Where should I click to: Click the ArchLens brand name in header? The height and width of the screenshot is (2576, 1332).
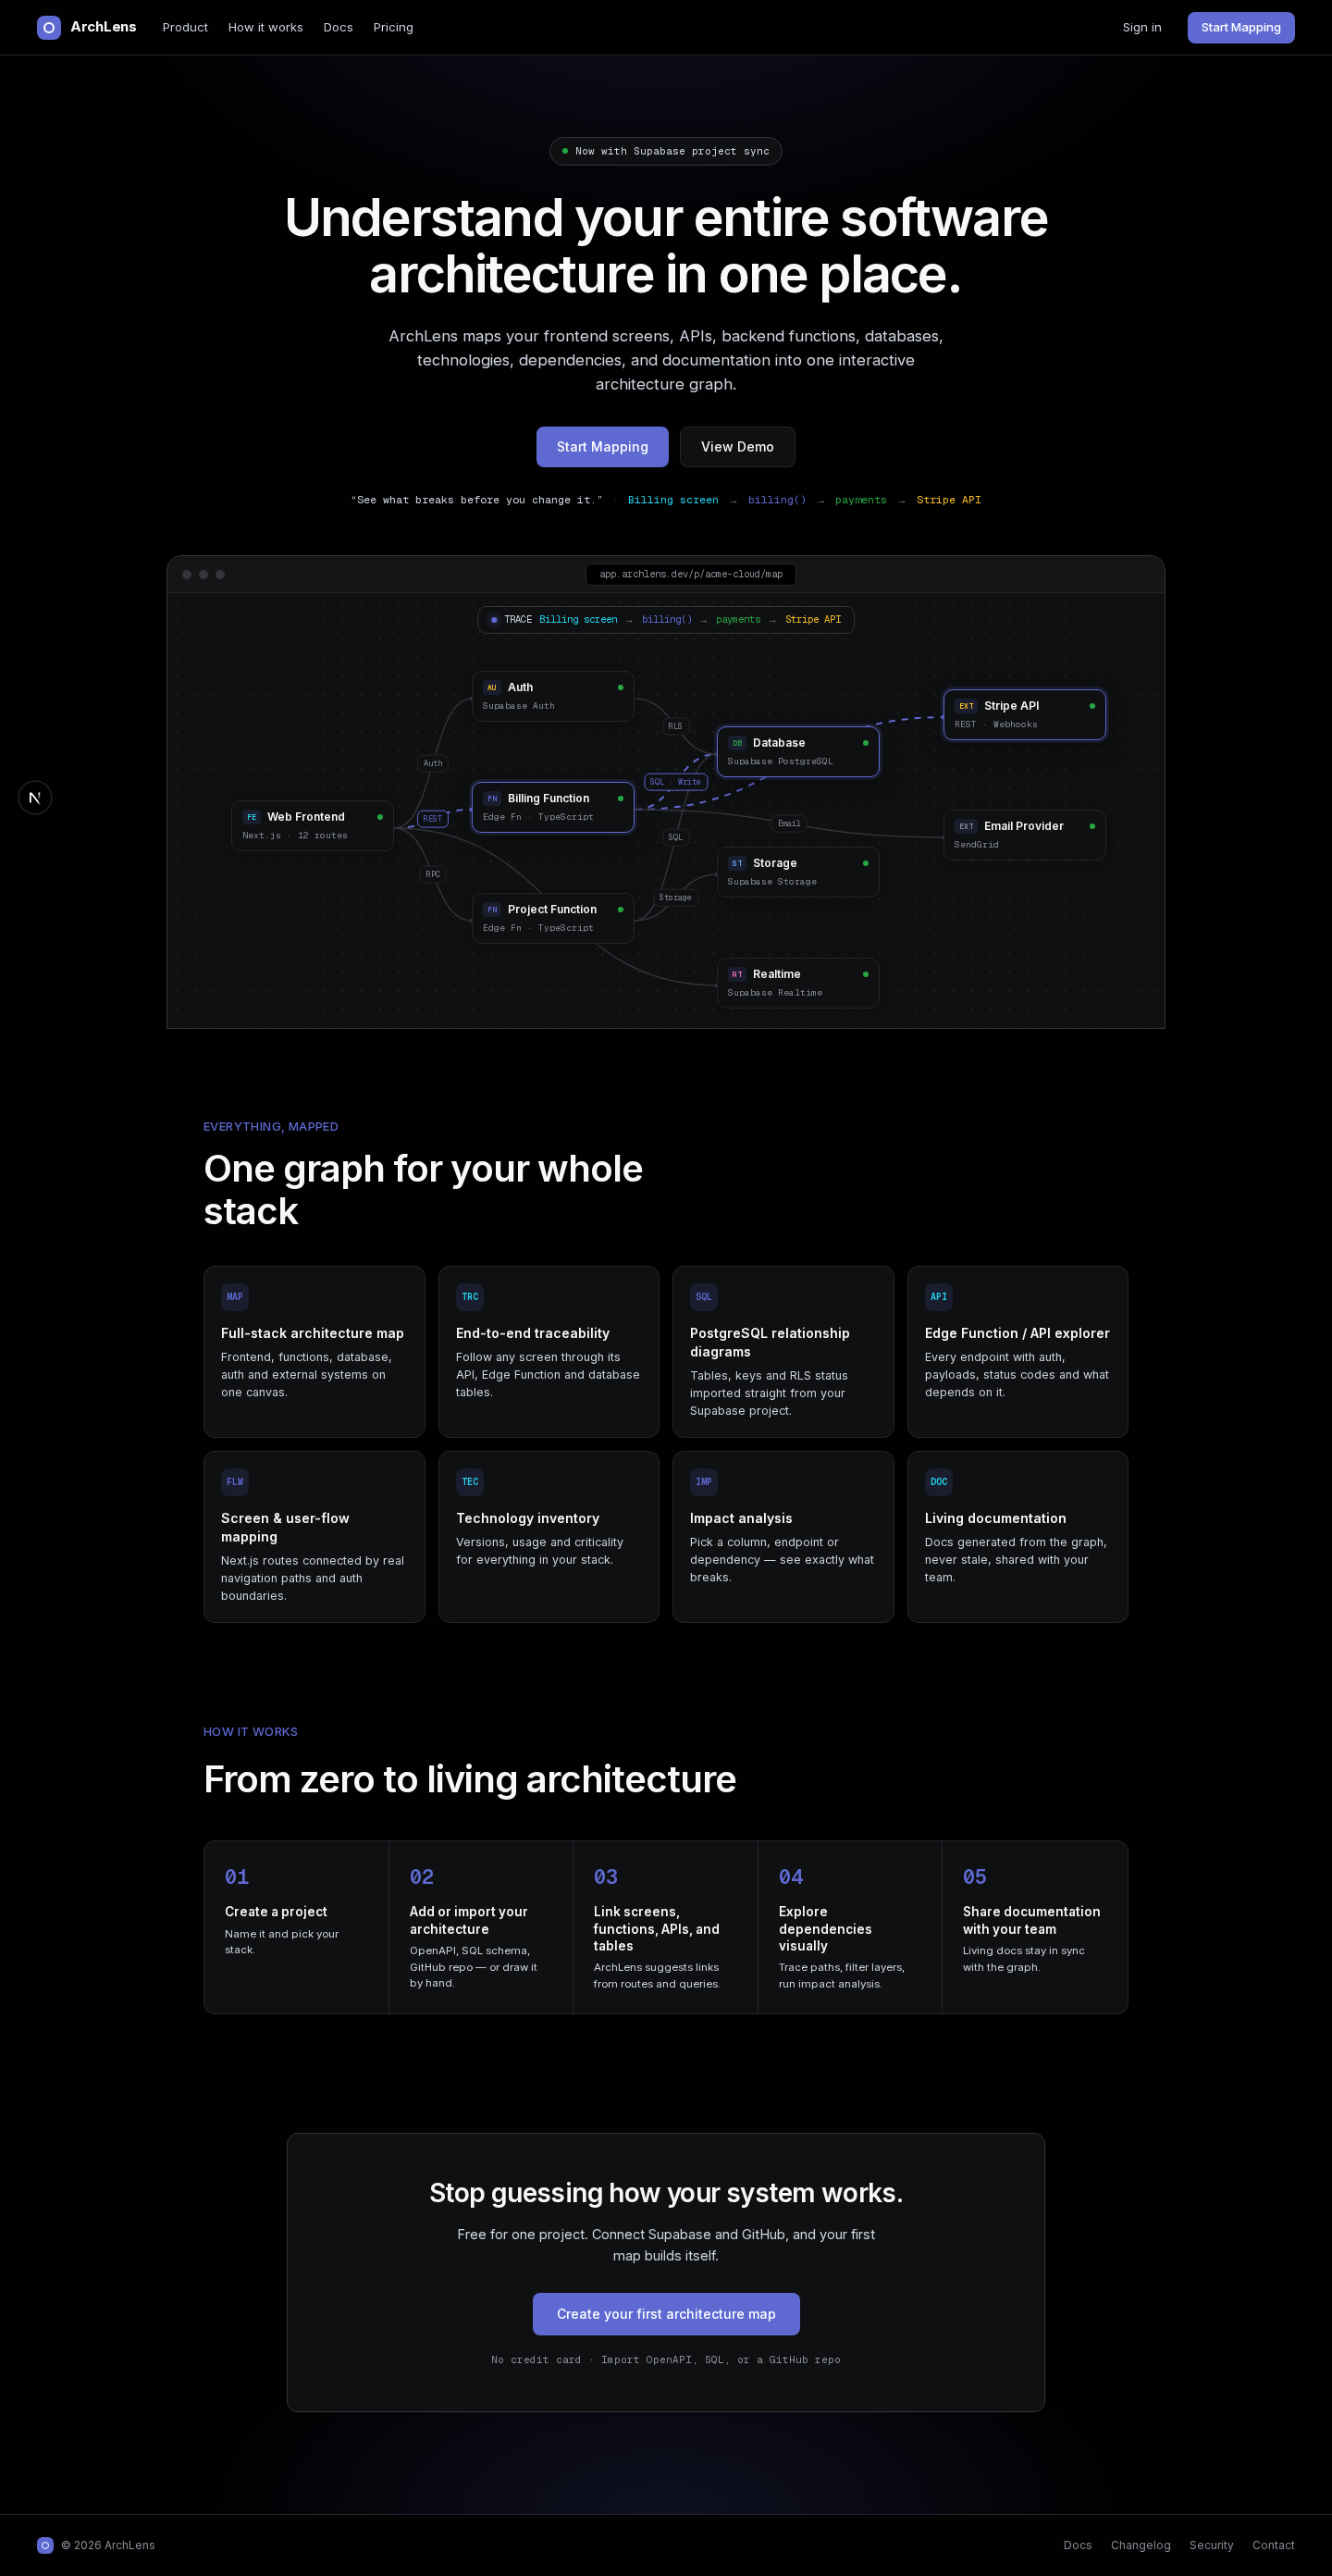click(x=103, y=27)
